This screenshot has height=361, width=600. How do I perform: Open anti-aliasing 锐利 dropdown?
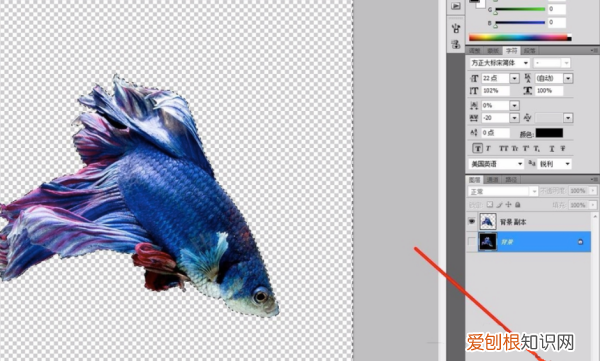click(x=554, y=164)
